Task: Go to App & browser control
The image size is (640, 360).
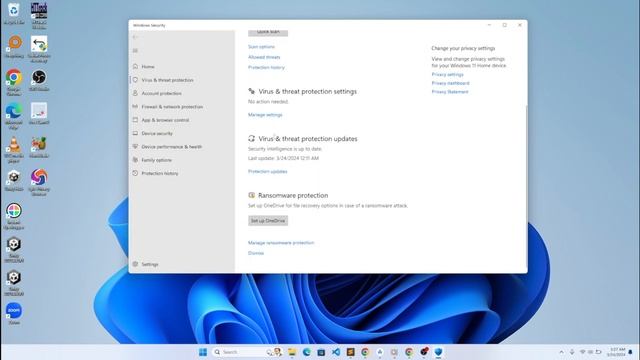Action: [x=165, y=120]
